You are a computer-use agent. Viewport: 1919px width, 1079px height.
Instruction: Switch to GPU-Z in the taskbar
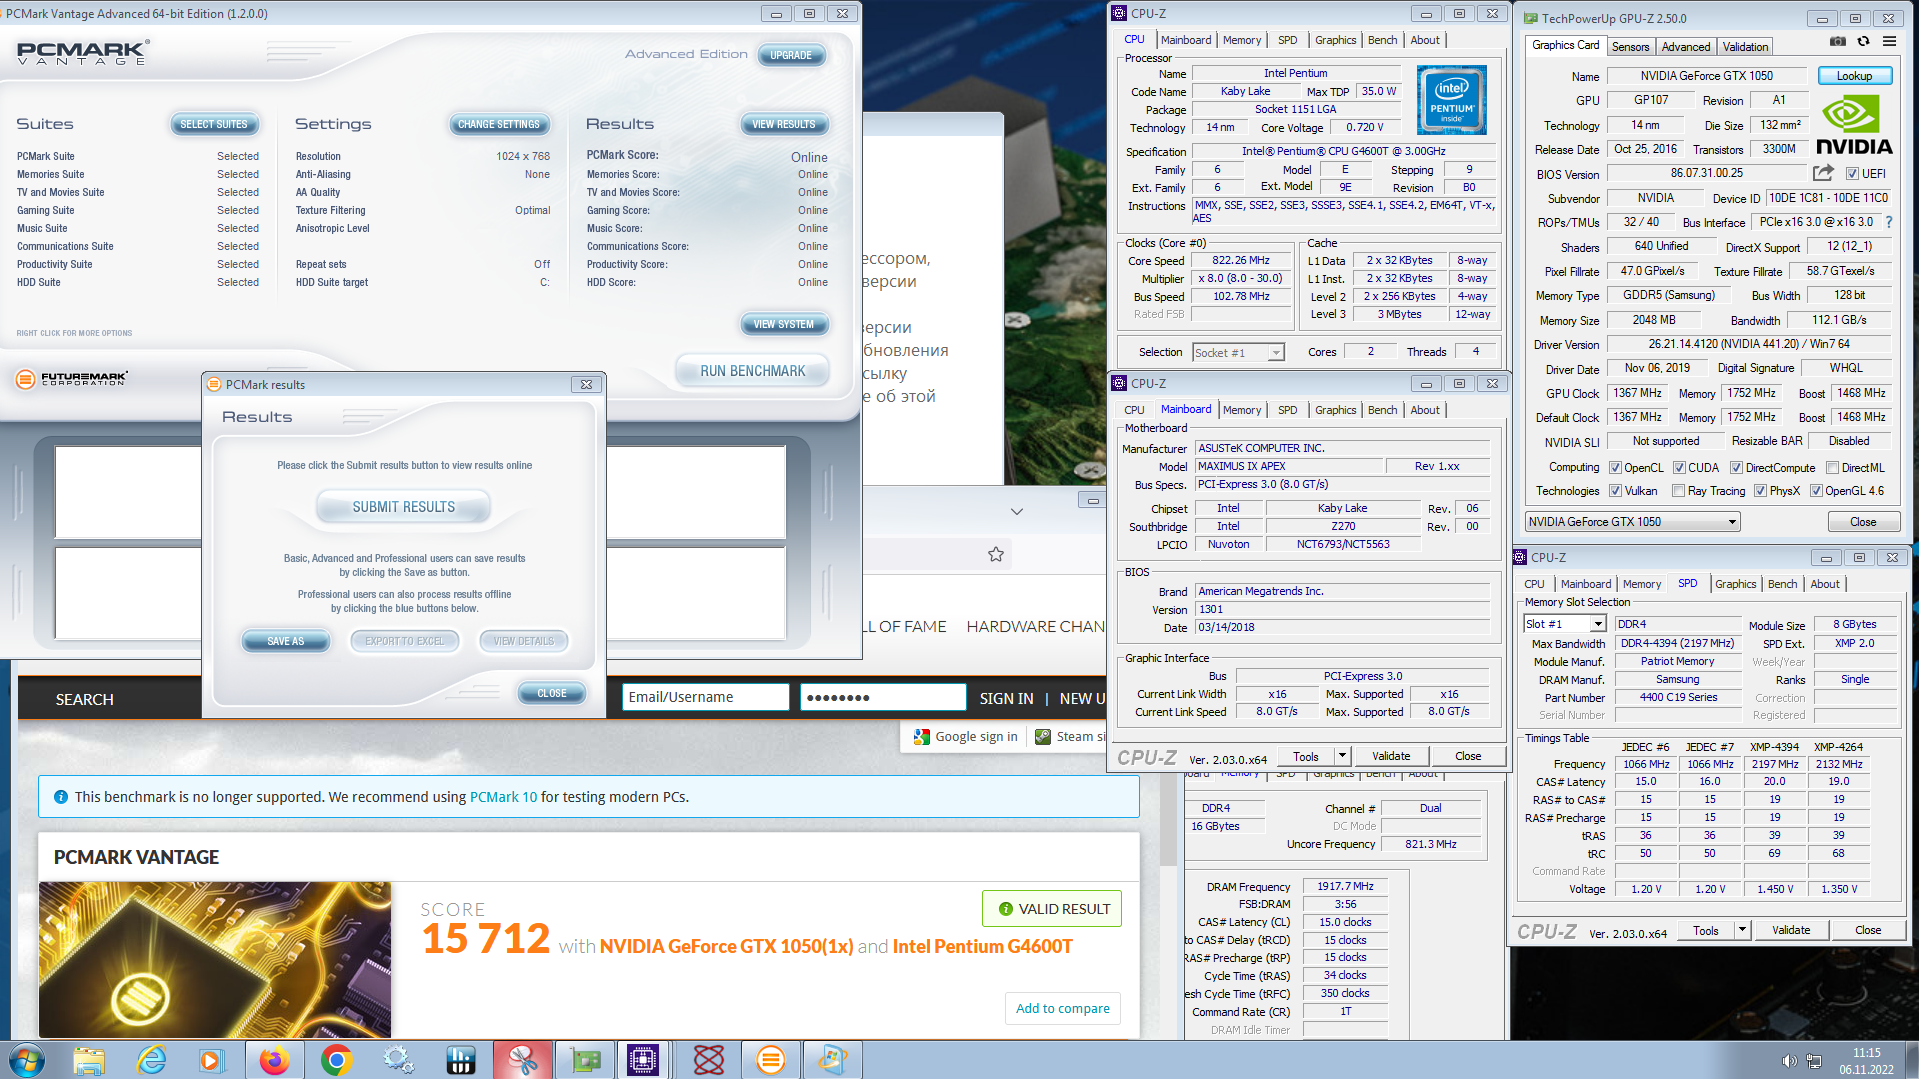(584, 1060)
